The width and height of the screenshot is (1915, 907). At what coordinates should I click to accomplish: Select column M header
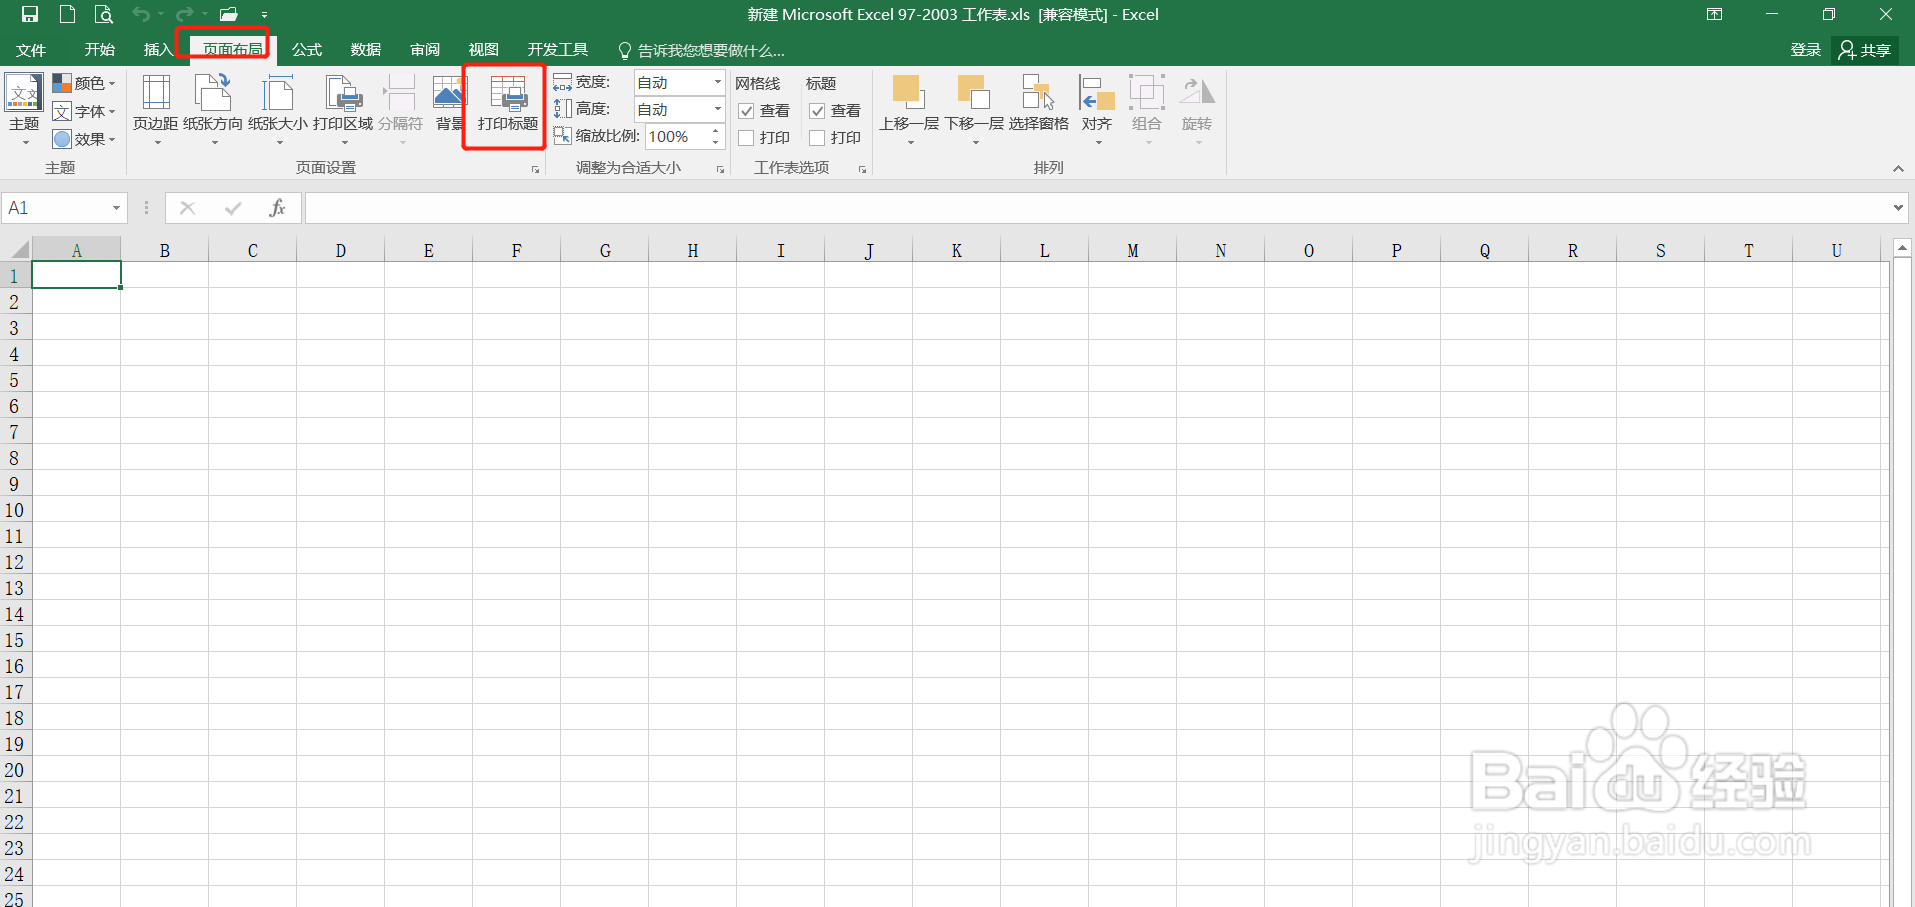pos(1133,250)
